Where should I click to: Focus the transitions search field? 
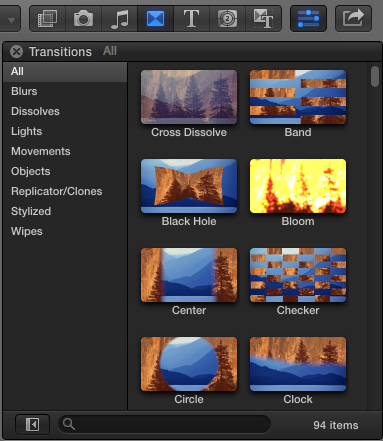(164, 424)
